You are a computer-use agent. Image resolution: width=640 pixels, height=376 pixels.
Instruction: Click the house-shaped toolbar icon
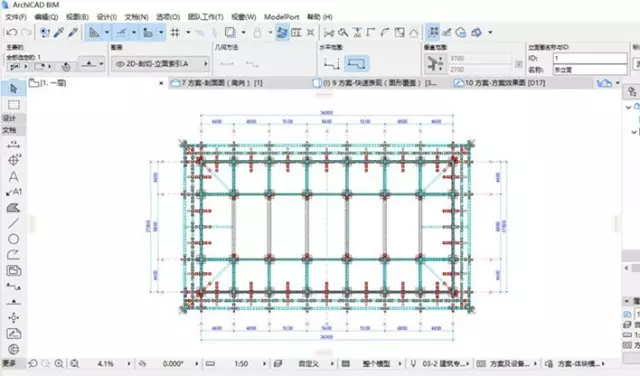click(413, 33)
